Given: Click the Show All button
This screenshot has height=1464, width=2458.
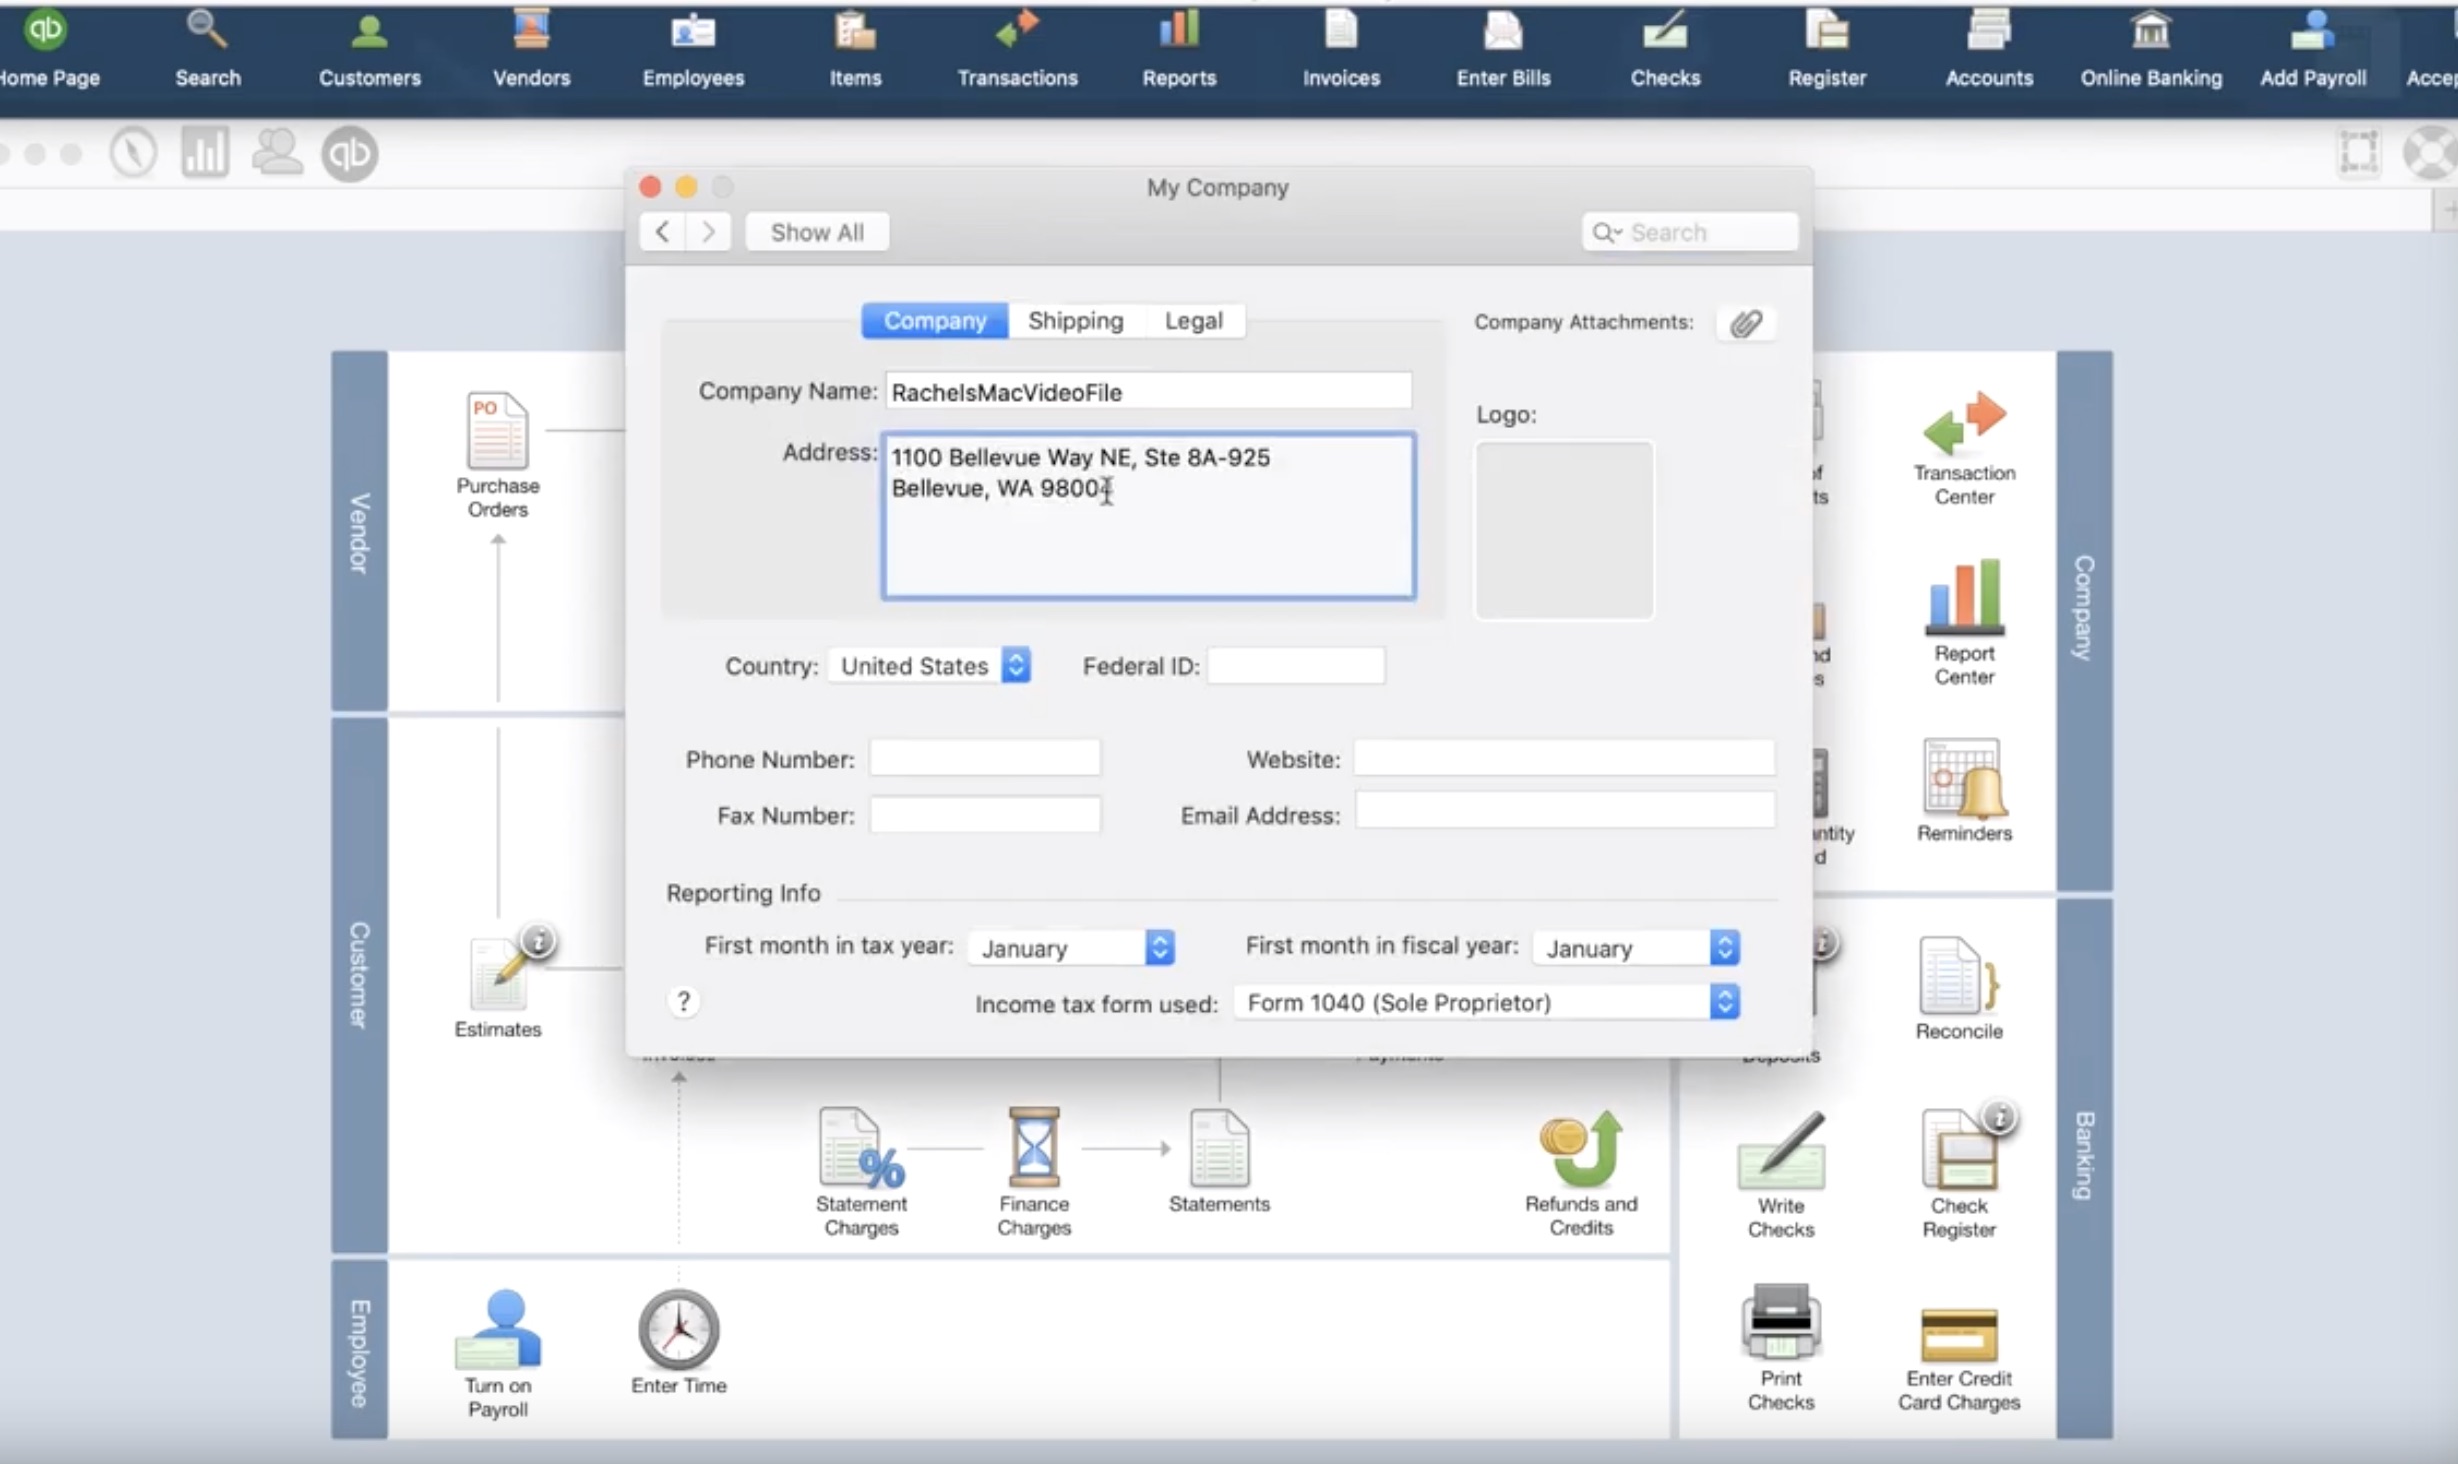Looking at the screenshot, I should click(x=817, y=232).
